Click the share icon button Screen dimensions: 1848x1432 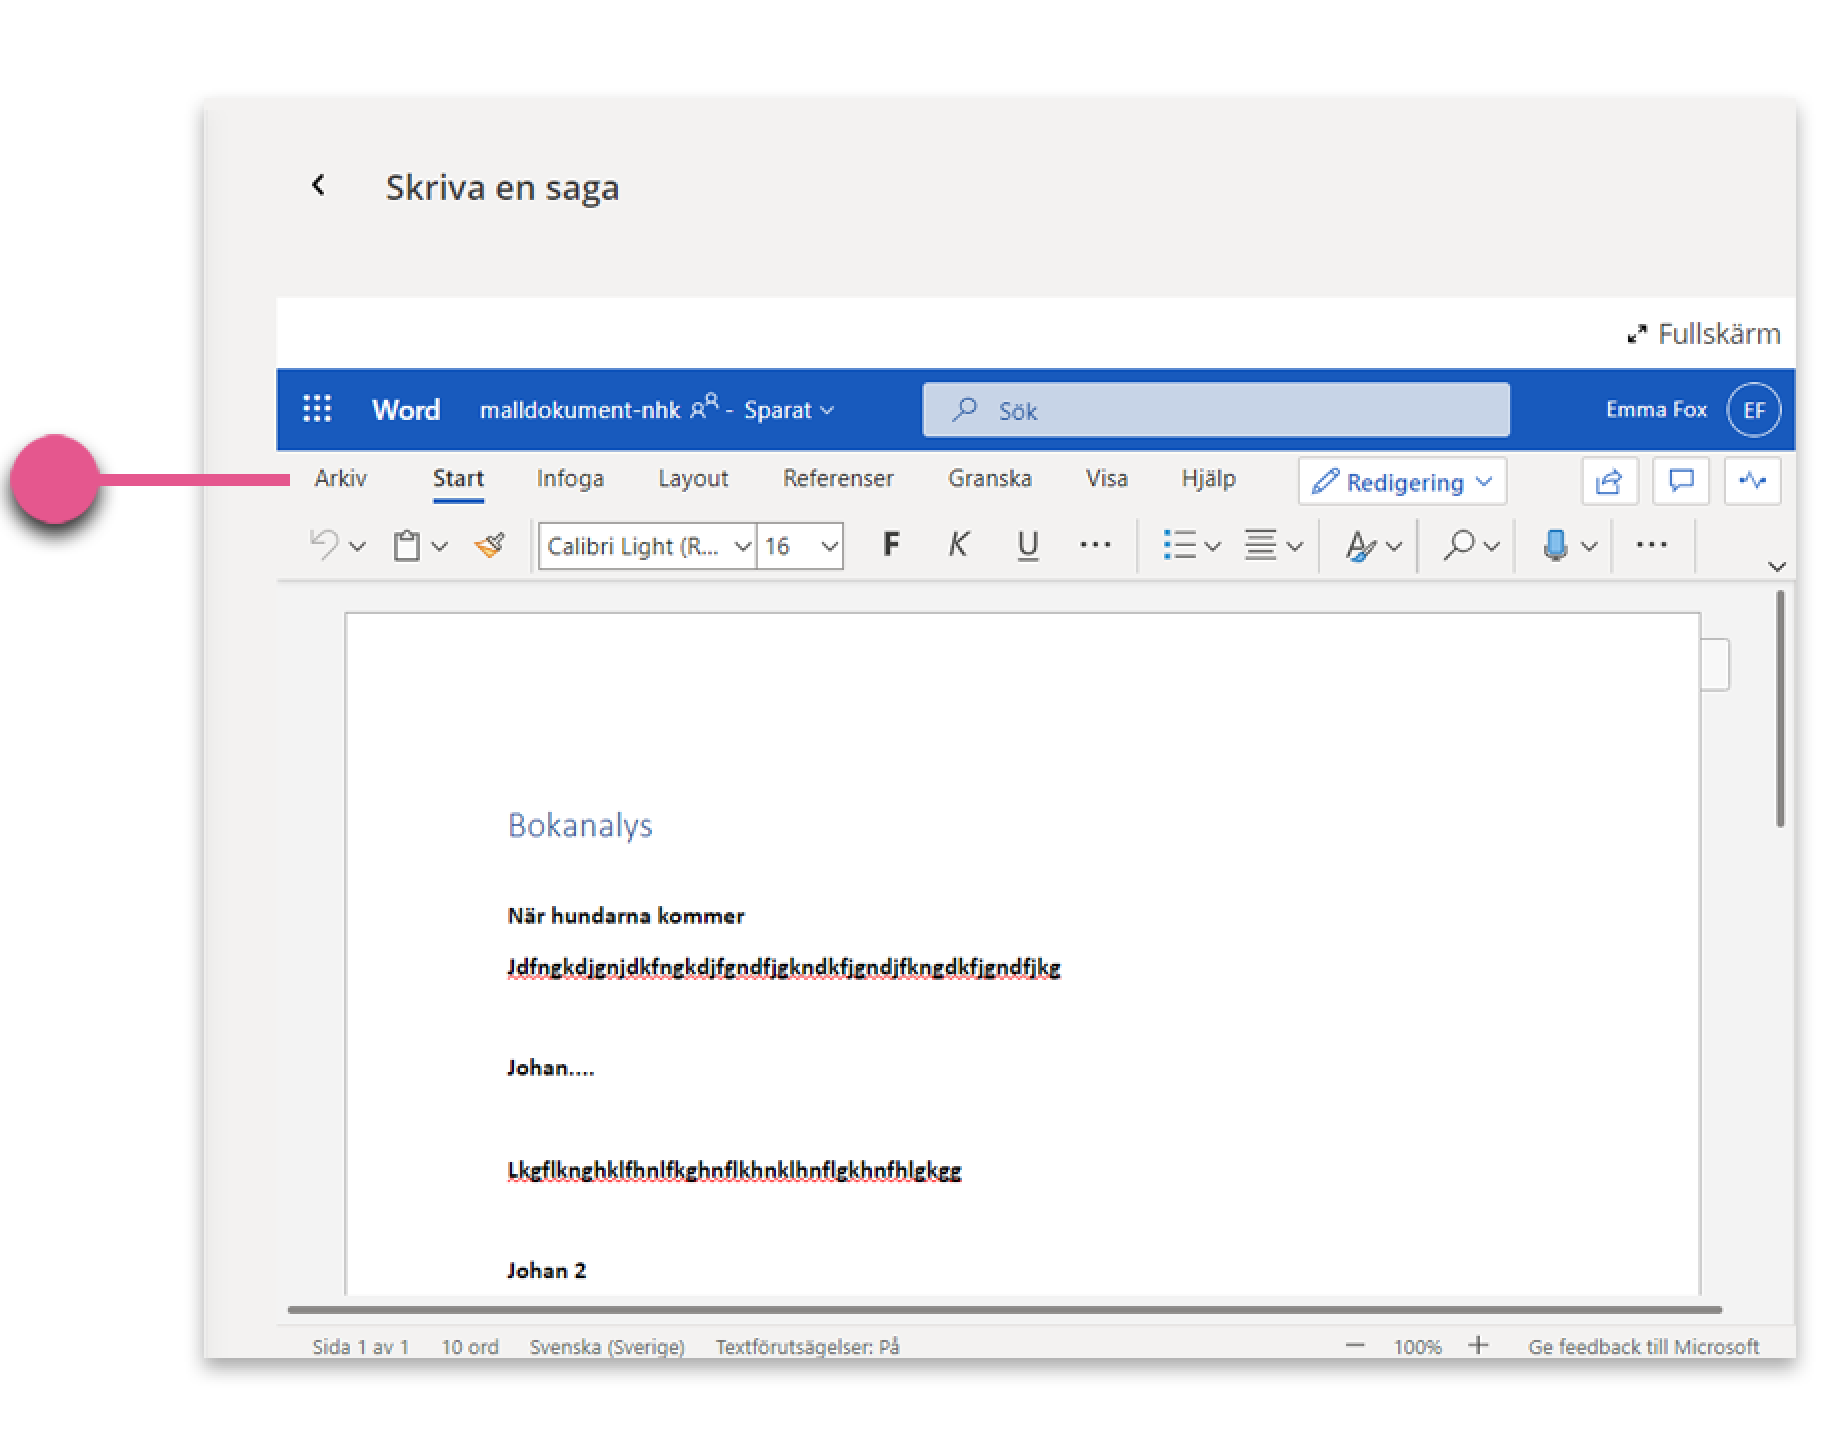(1609, 482)
